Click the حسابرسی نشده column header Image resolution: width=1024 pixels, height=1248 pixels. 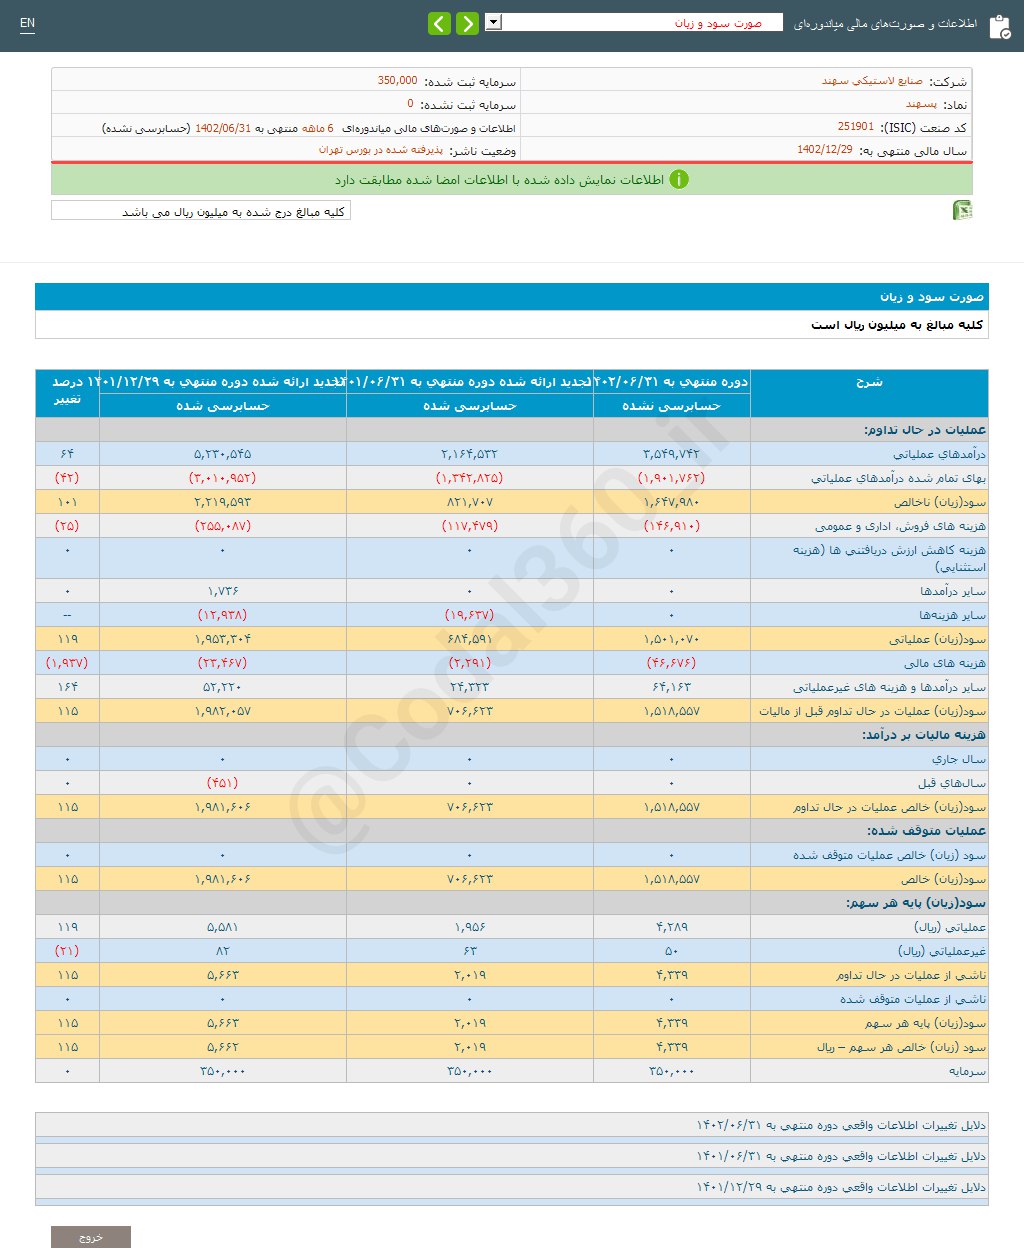[x=671, y=406]
